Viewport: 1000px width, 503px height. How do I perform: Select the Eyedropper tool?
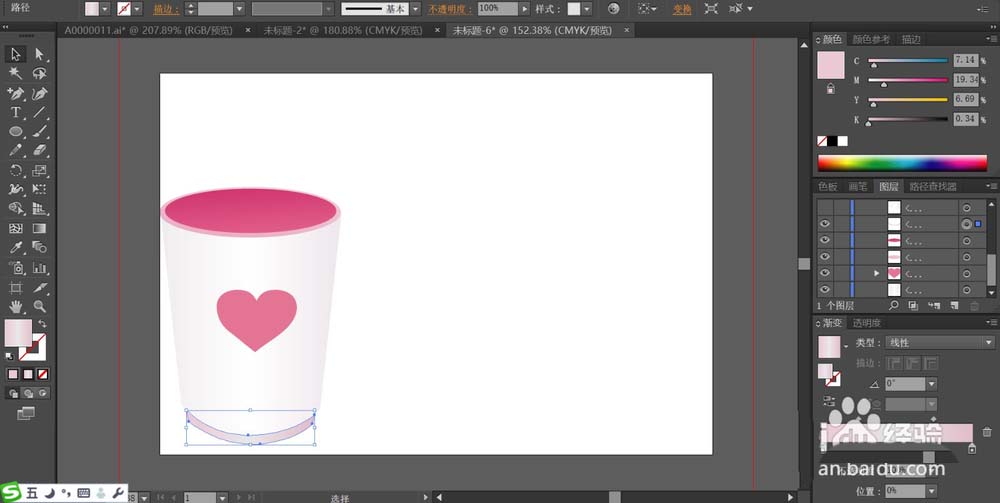pyautogui.click(x=16, y=247)
